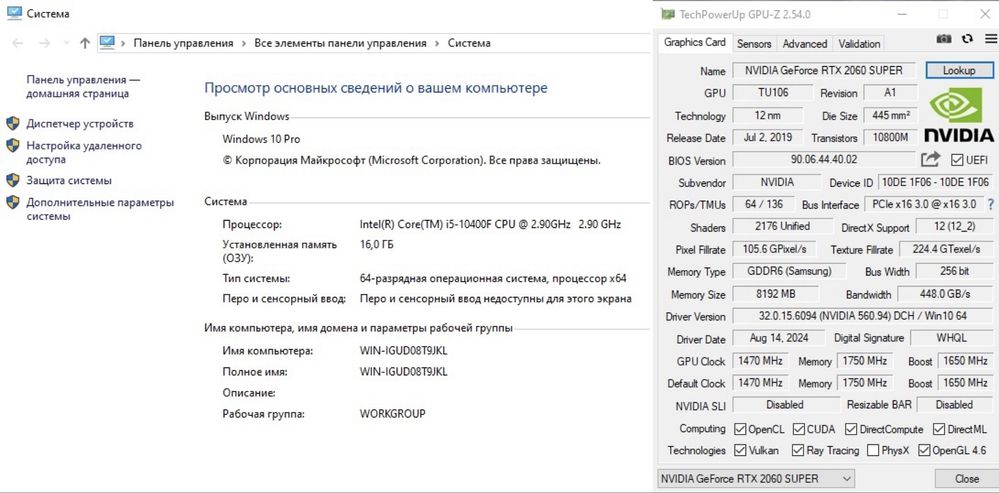Toggle the DirectCompute checkbox

(x=850, y=429)
